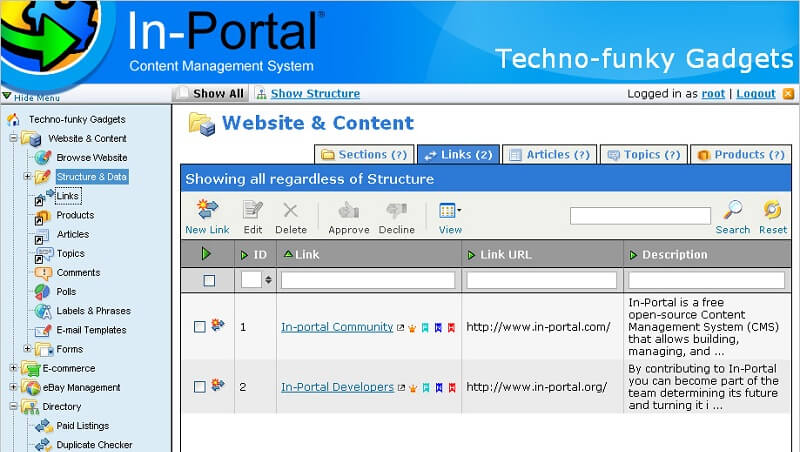Click the Labels & Phrases icon
800x452 pixels.
[x=43, y=311]
